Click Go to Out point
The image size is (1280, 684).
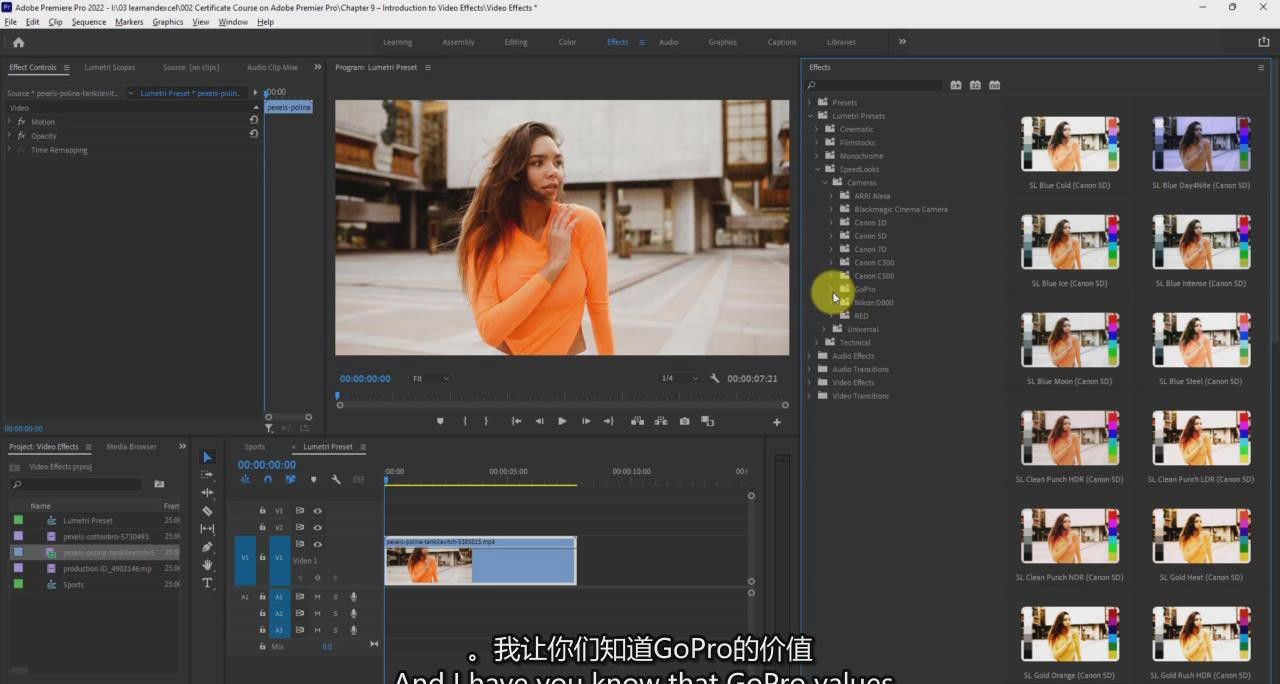pos(608,421)
